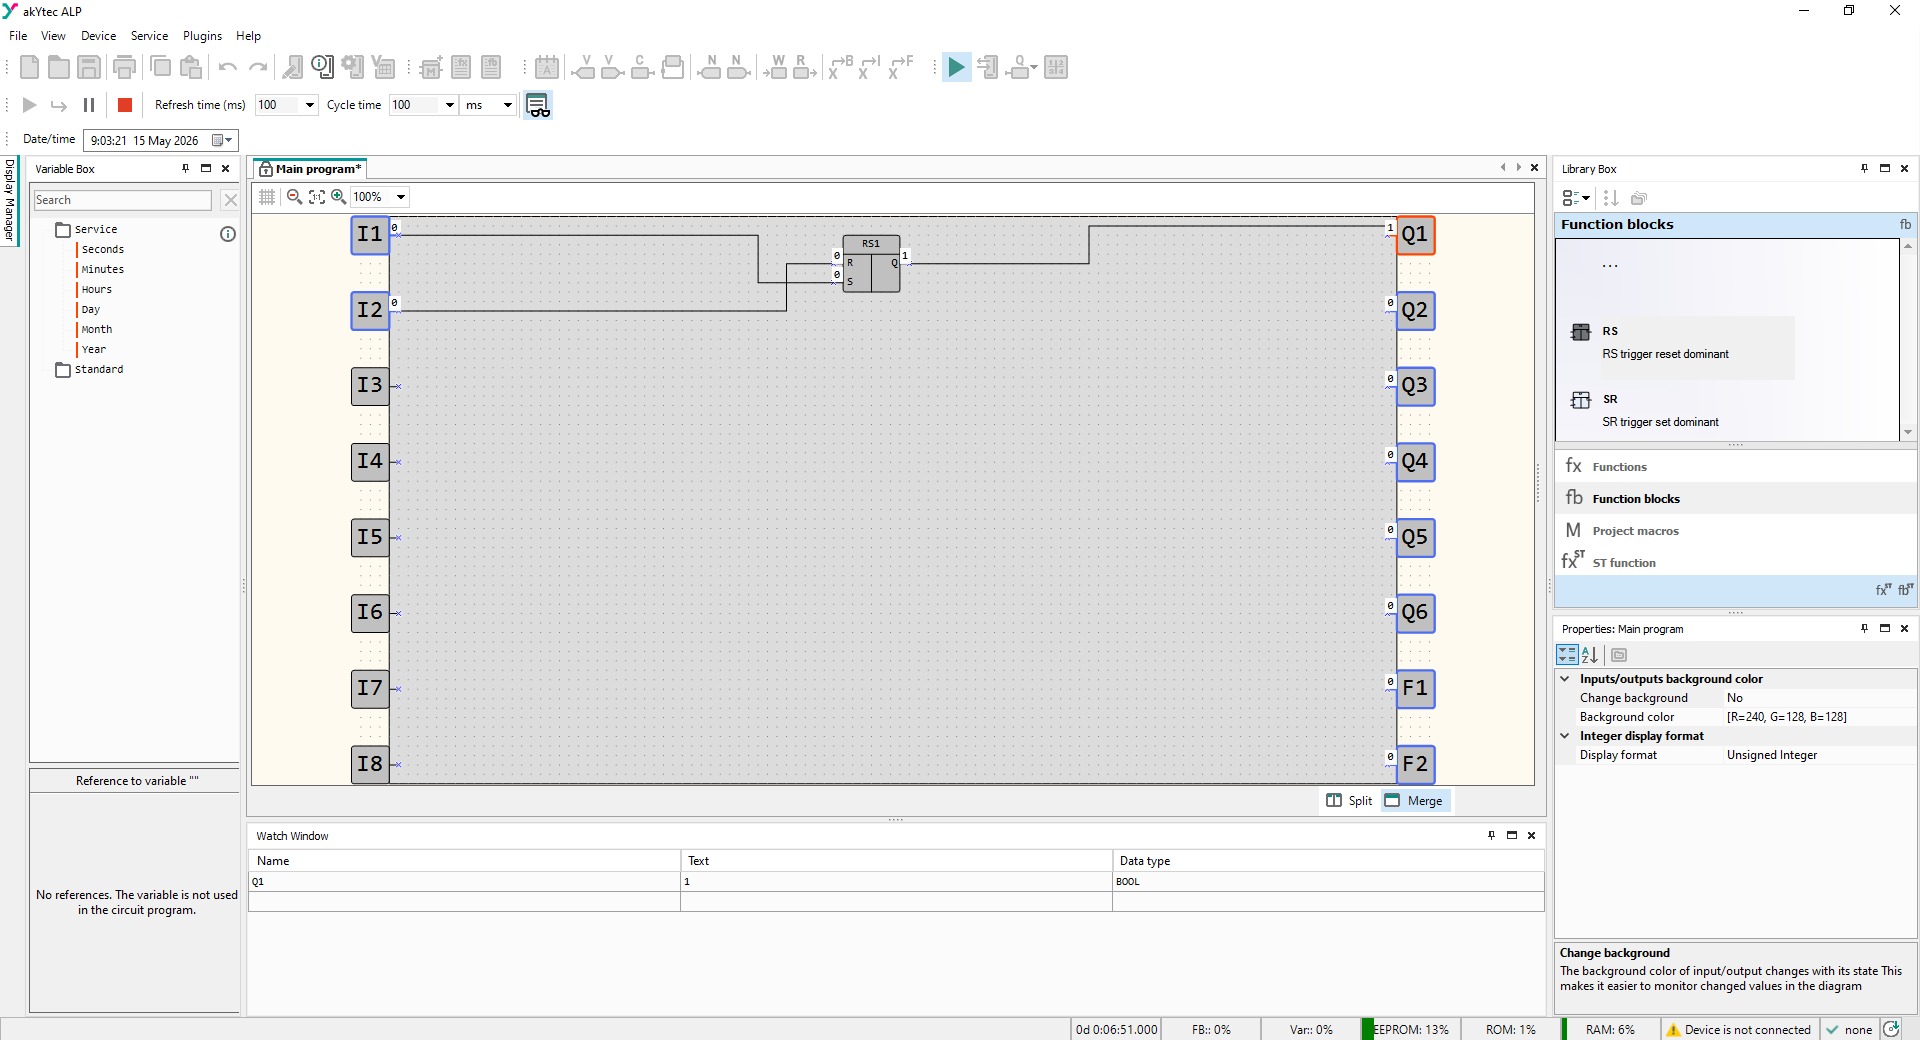Click into the Variable Box search field
The height and width of the screenshot is (1040, 1920).
(123, 200)
